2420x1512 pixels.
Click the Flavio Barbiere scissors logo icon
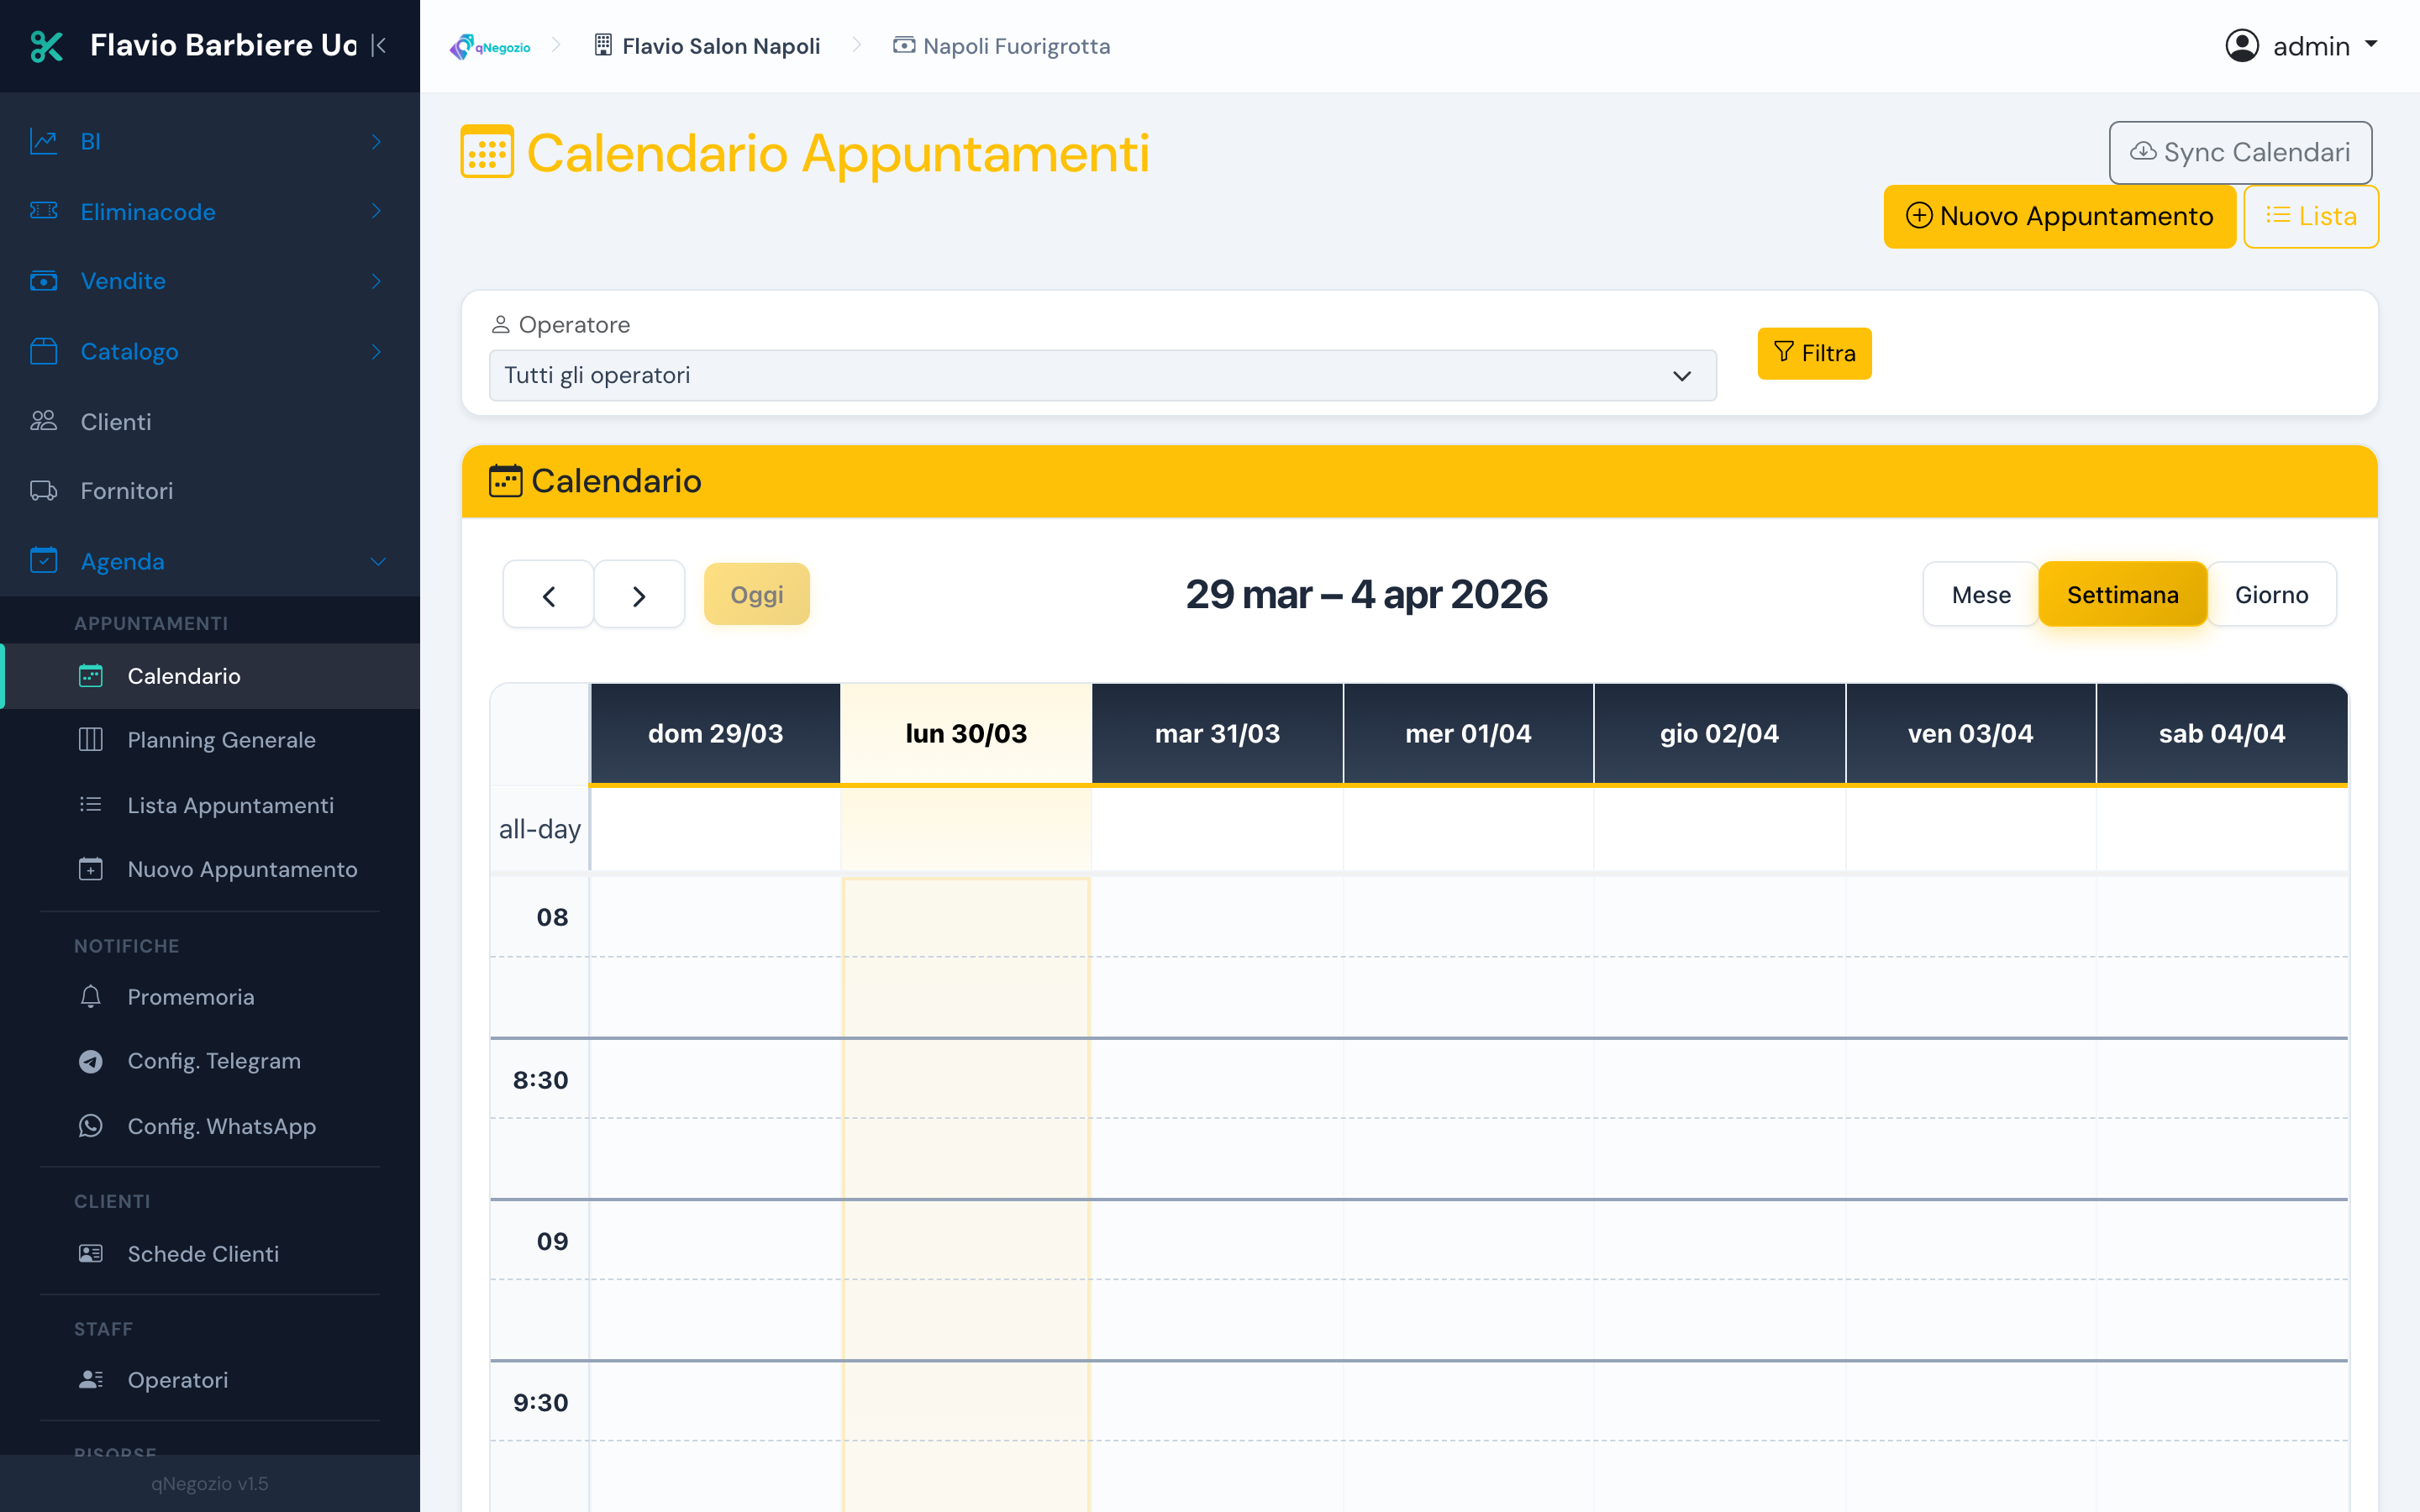pyautogui.click(x=46, y=46)
